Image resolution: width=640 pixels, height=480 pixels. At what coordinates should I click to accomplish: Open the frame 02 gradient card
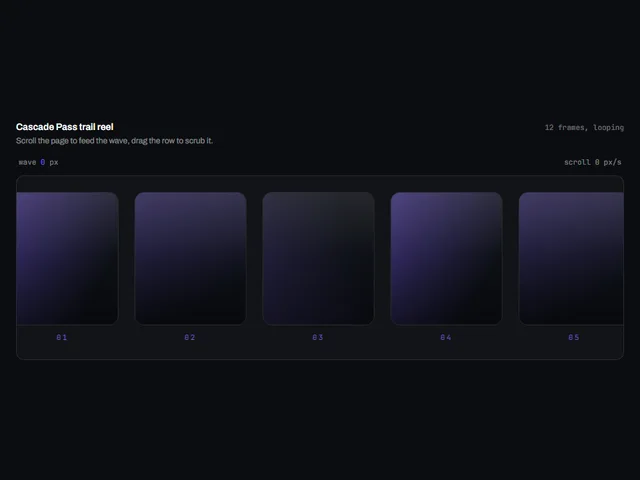[x=190, y=258]
